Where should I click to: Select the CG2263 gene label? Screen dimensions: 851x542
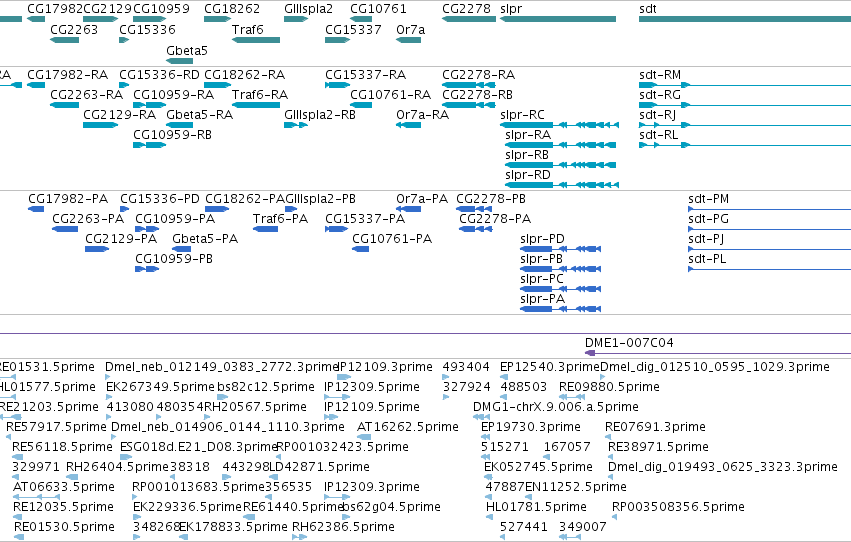tap(74, 29)
